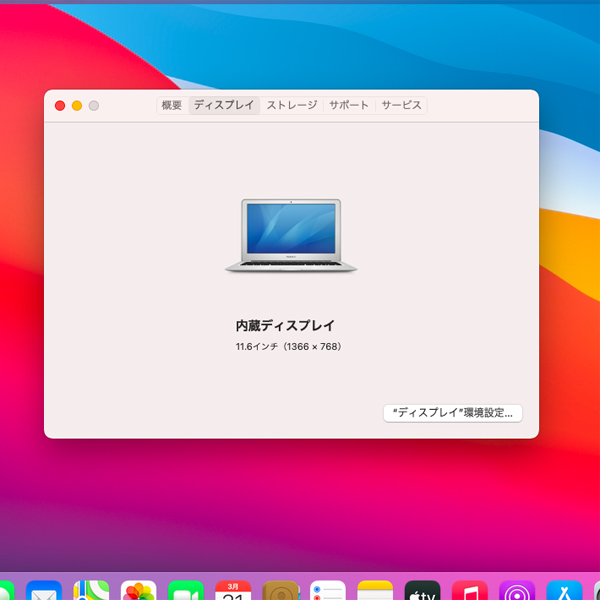Open the Notes app icon

pos(375,591)
